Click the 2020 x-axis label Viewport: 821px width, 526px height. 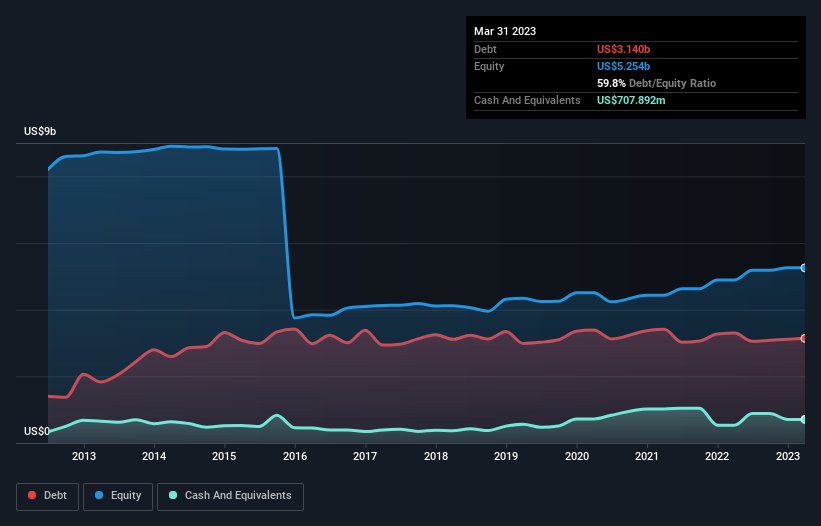[x=576, y=456]
